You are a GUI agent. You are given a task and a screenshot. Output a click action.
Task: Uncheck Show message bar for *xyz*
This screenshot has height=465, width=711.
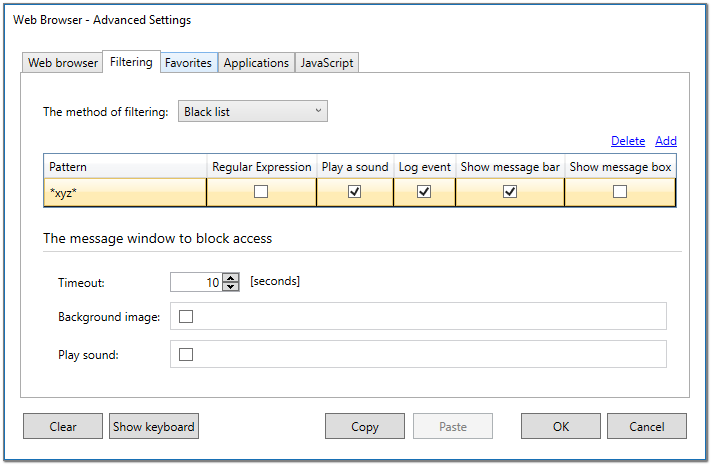click(510, 192)
